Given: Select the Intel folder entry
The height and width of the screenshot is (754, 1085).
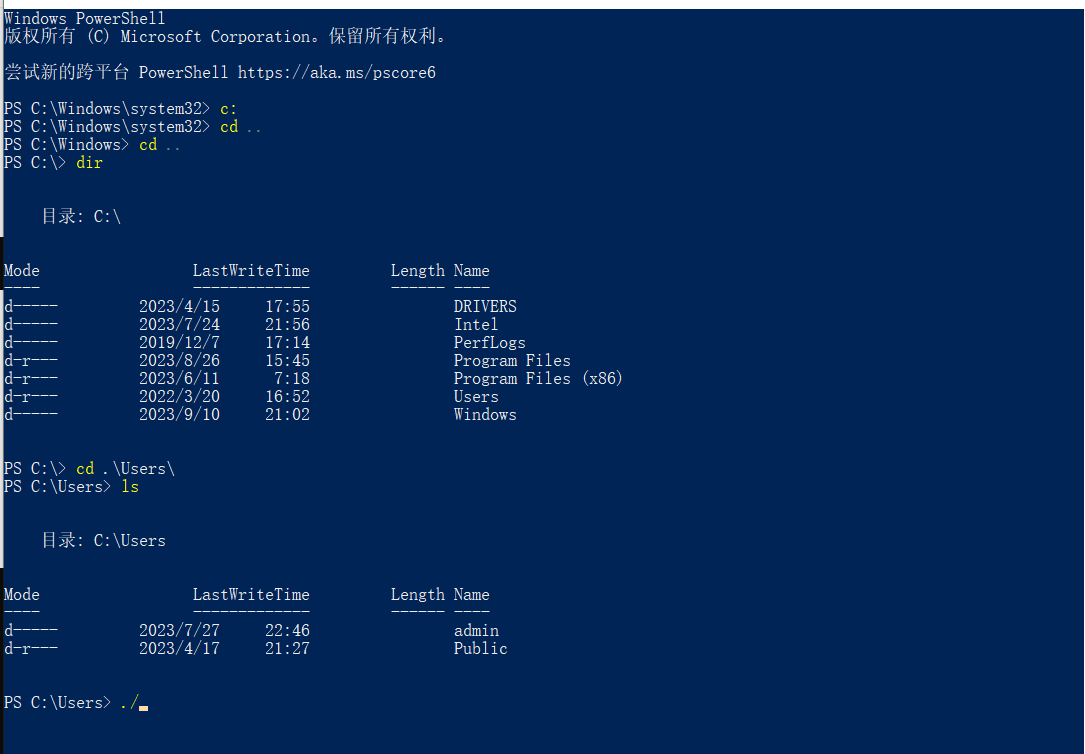Looking at the screenshot, I should 476,325.
